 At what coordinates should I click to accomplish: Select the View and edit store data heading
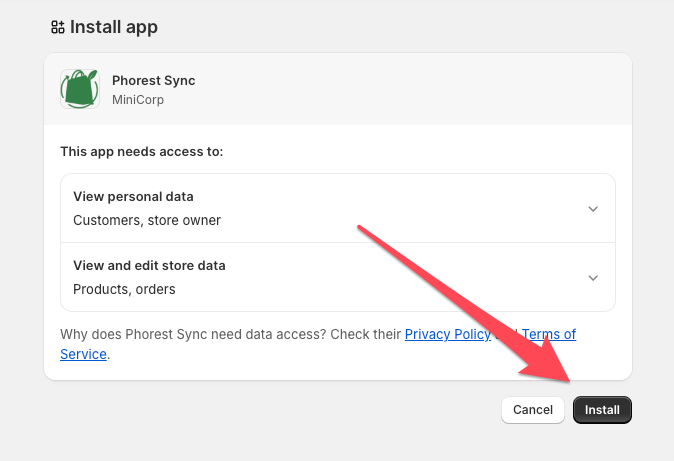click(149, 265)
